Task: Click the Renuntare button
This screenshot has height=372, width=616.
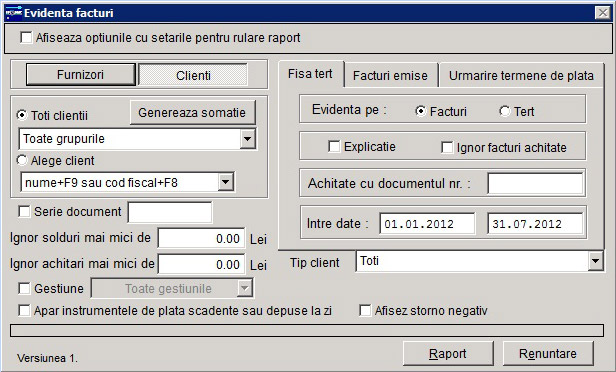Action: (x=548, y=354)
